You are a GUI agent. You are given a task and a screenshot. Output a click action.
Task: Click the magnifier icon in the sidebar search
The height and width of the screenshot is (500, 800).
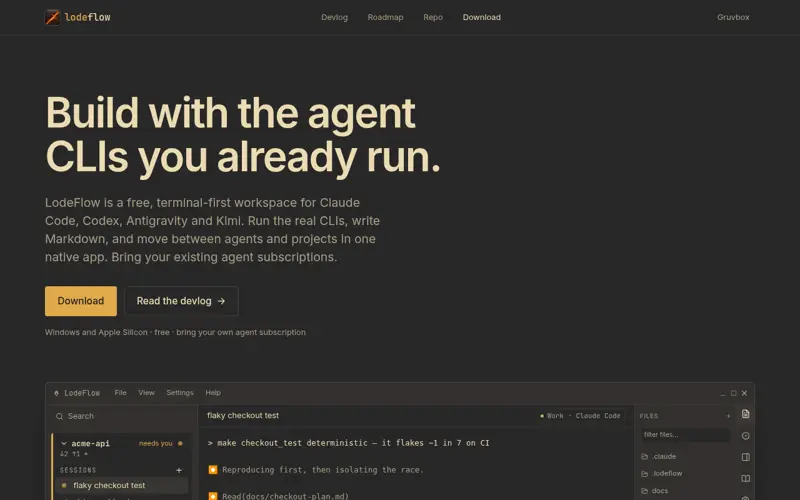[x=60, y=416]
